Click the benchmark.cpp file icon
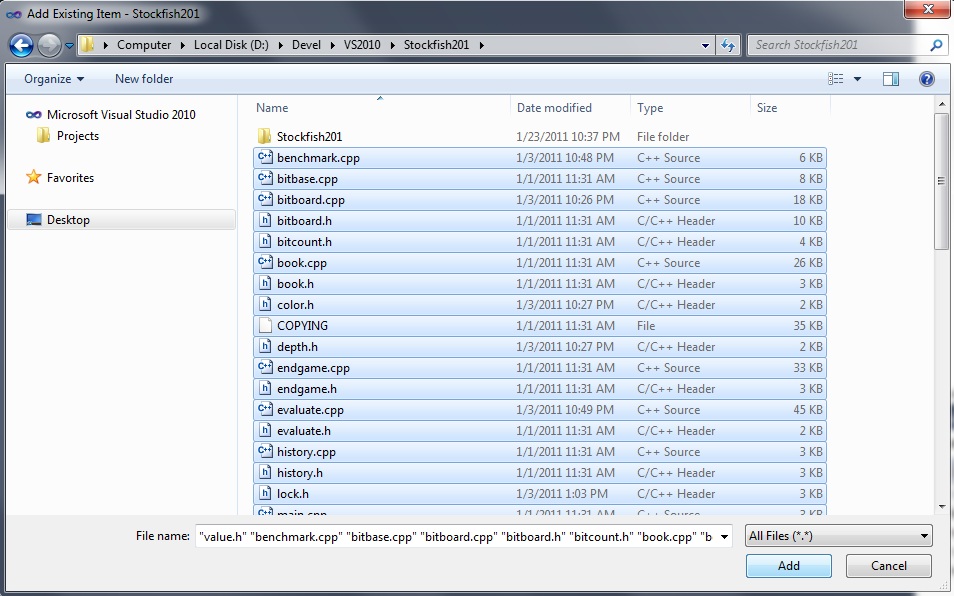Screen dimensions: 954x596 coord(265,158)
